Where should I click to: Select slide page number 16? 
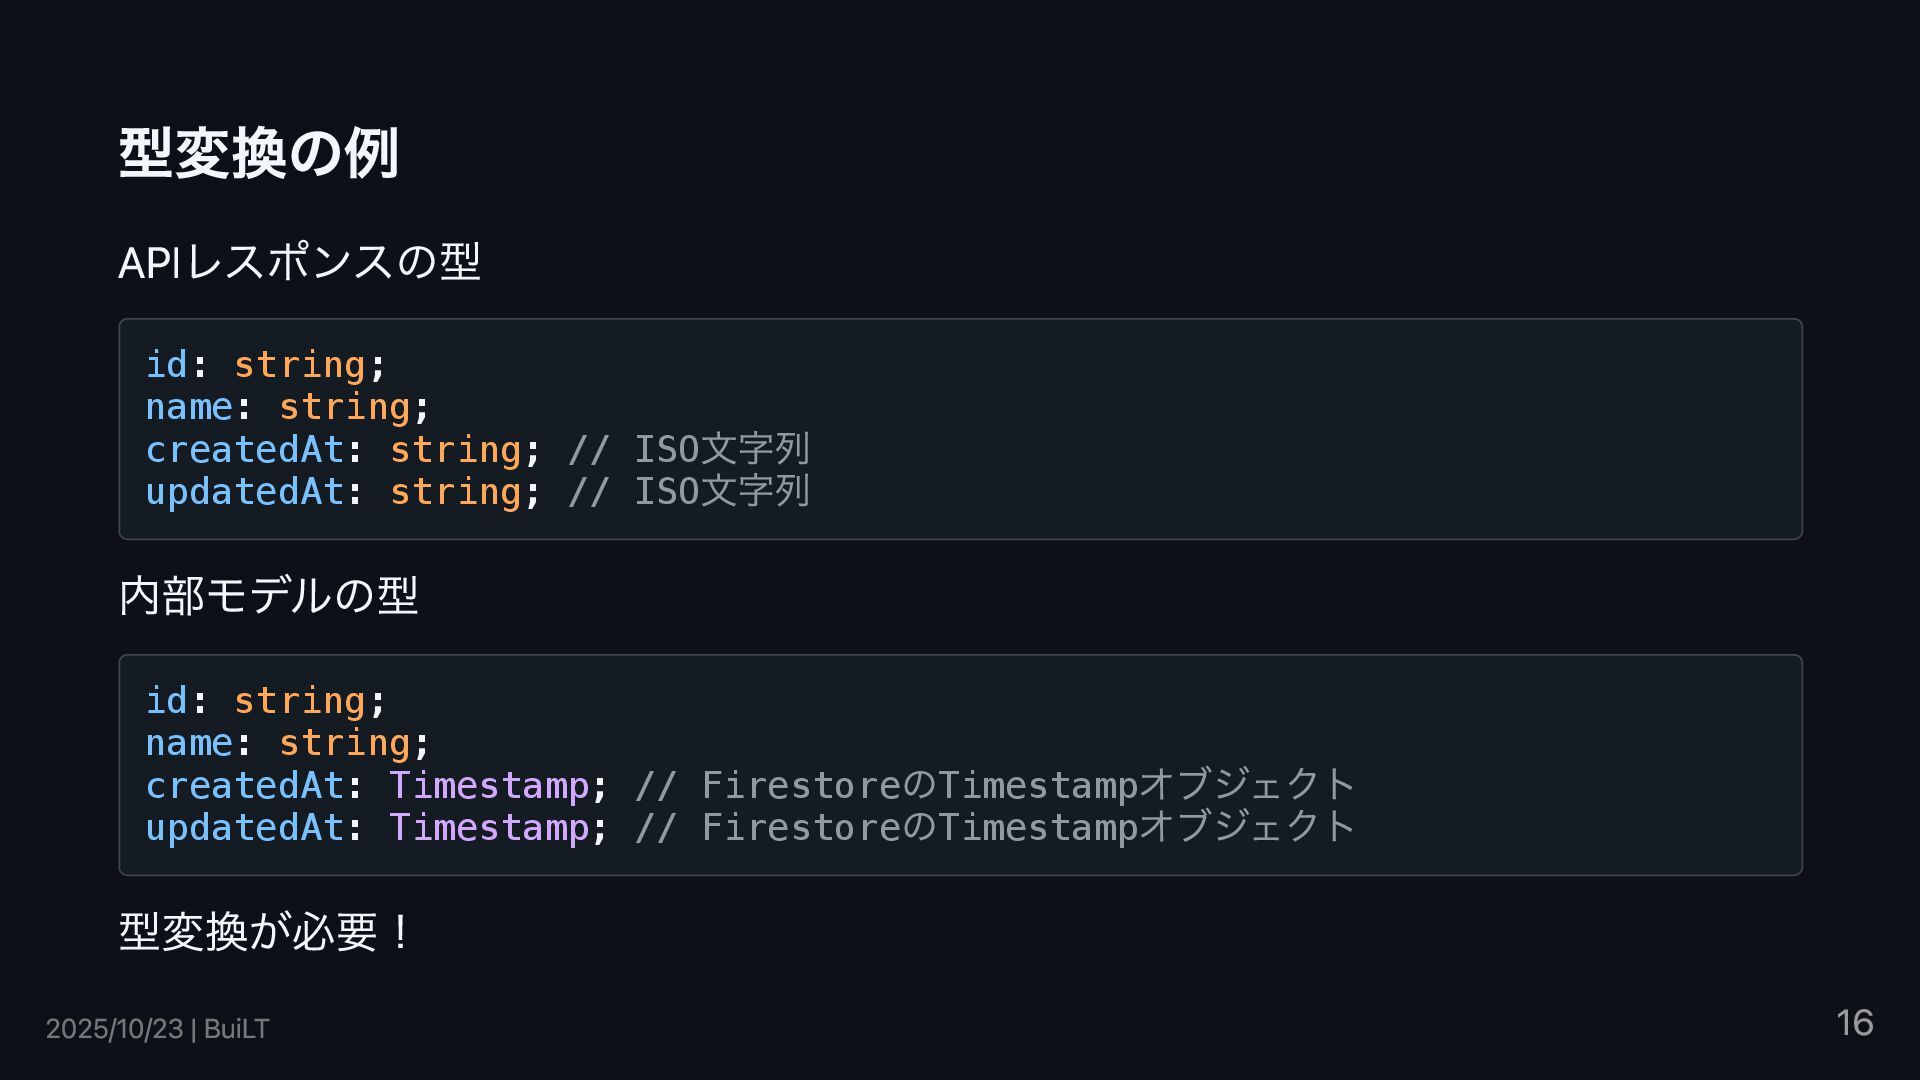(x=1854, y=1023)
